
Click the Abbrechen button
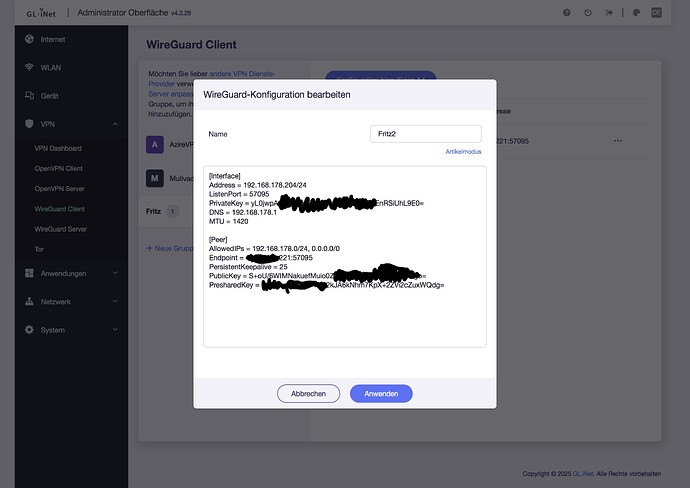pos(308,393)
